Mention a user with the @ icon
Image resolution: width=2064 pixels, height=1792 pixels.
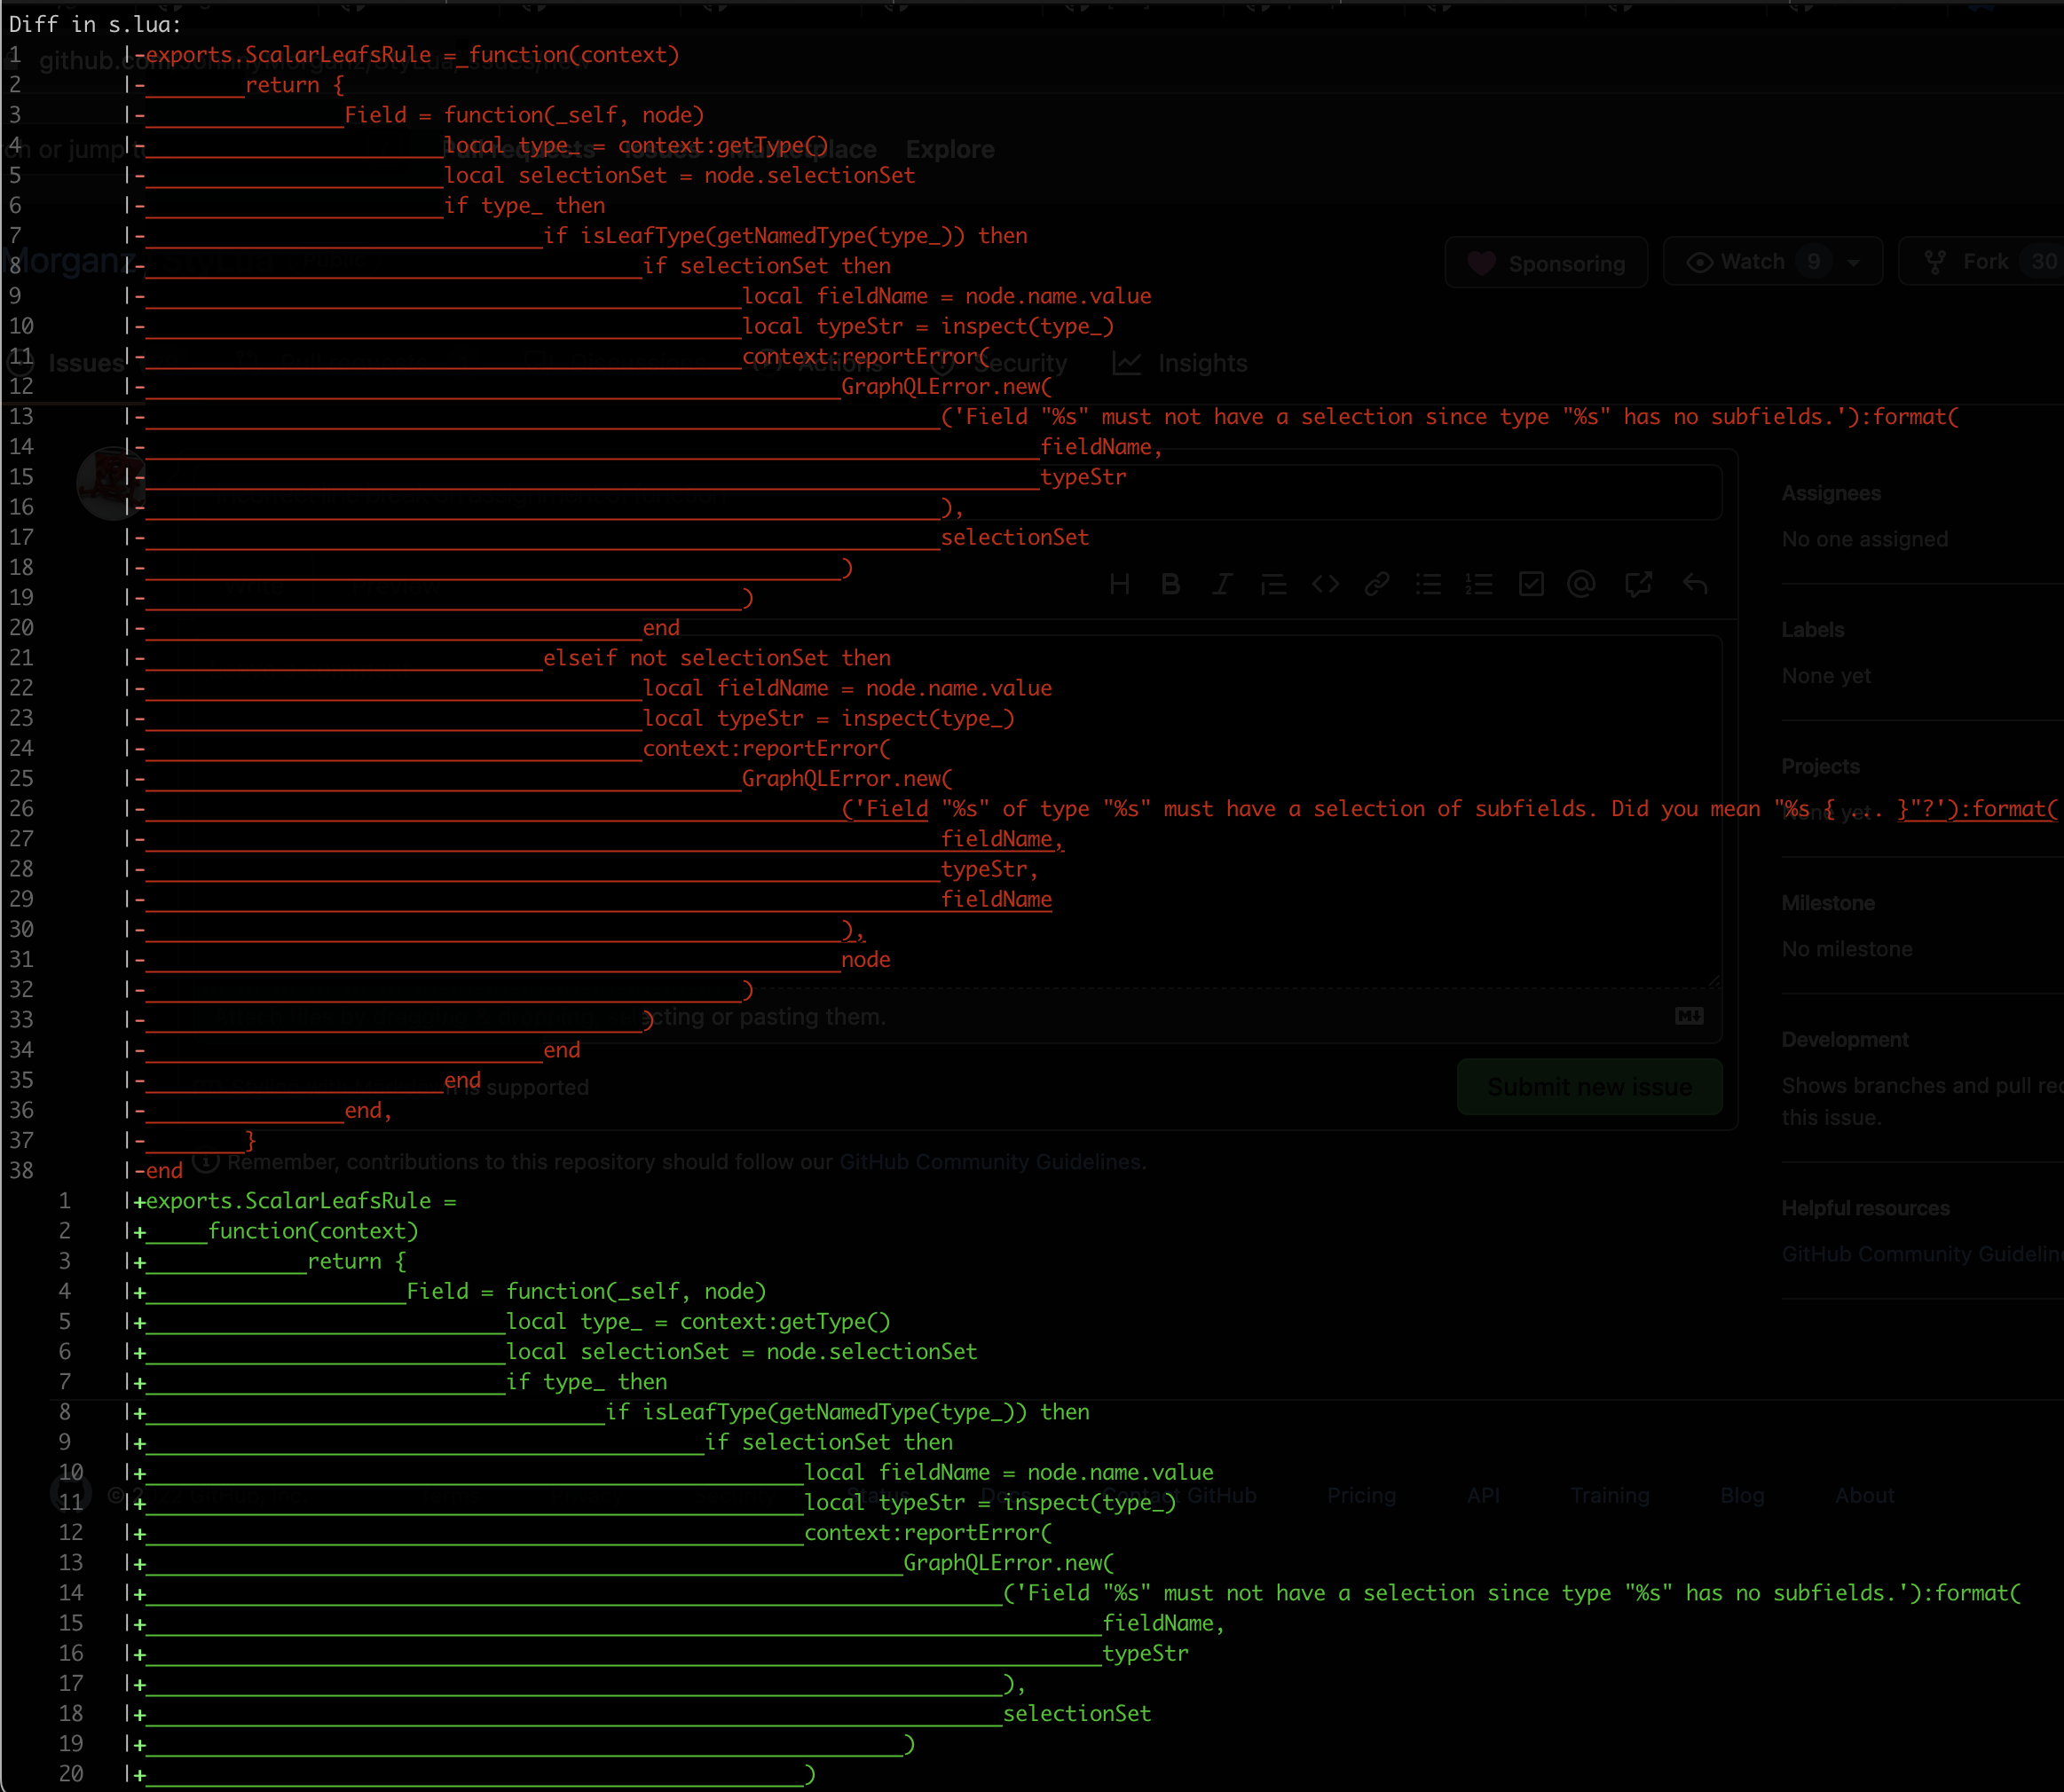(1580, 585)
